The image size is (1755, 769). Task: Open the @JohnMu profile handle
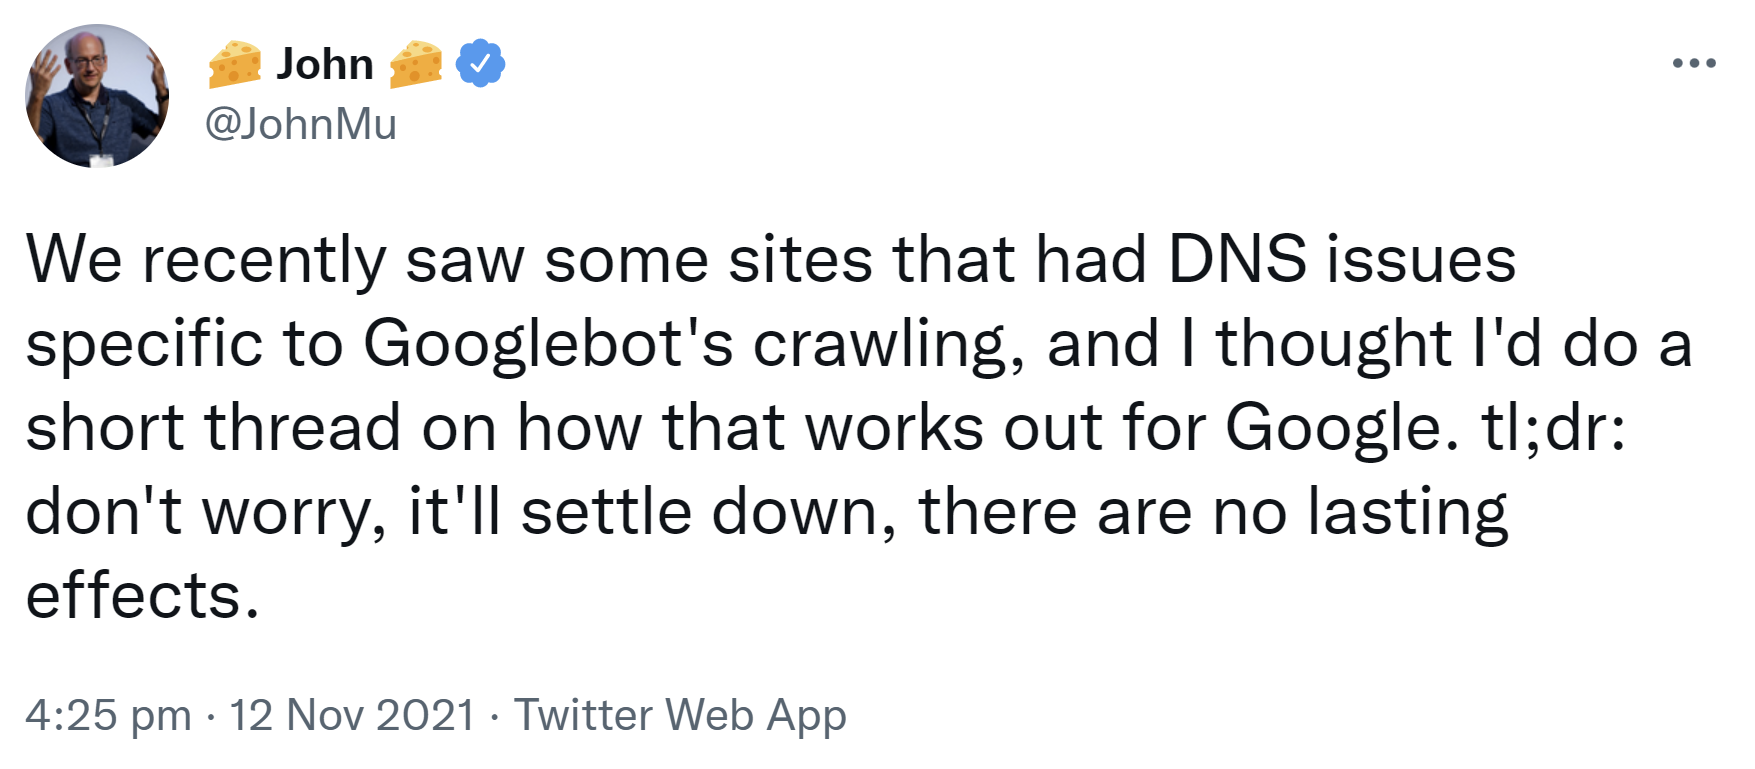(x=302, y=124)
